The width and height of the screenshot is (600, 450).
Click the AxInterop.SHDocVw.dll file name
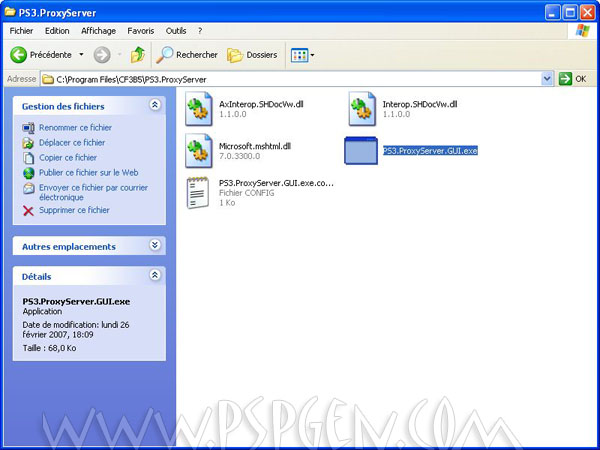click(261, 104)
